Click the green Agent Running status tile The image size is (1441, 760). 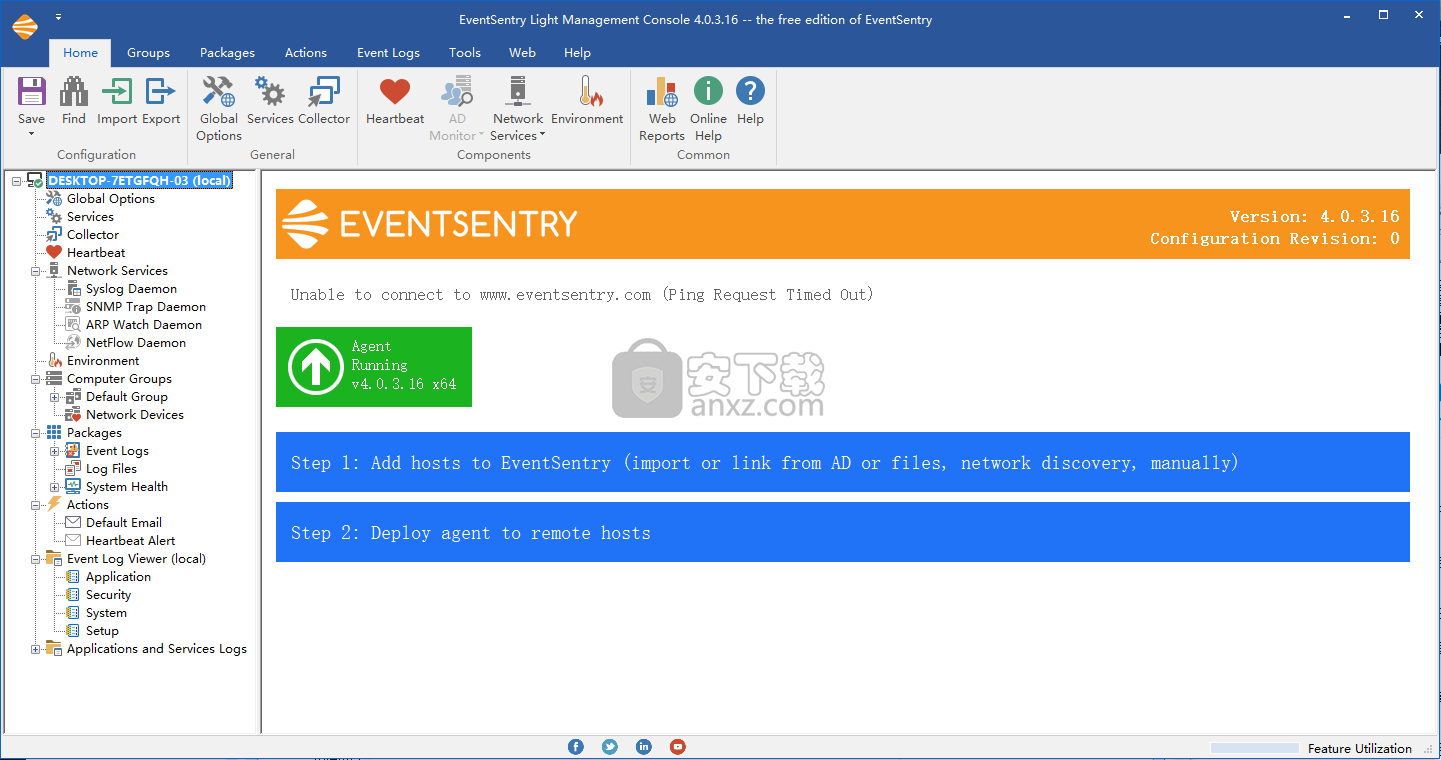tap(374, 367)
